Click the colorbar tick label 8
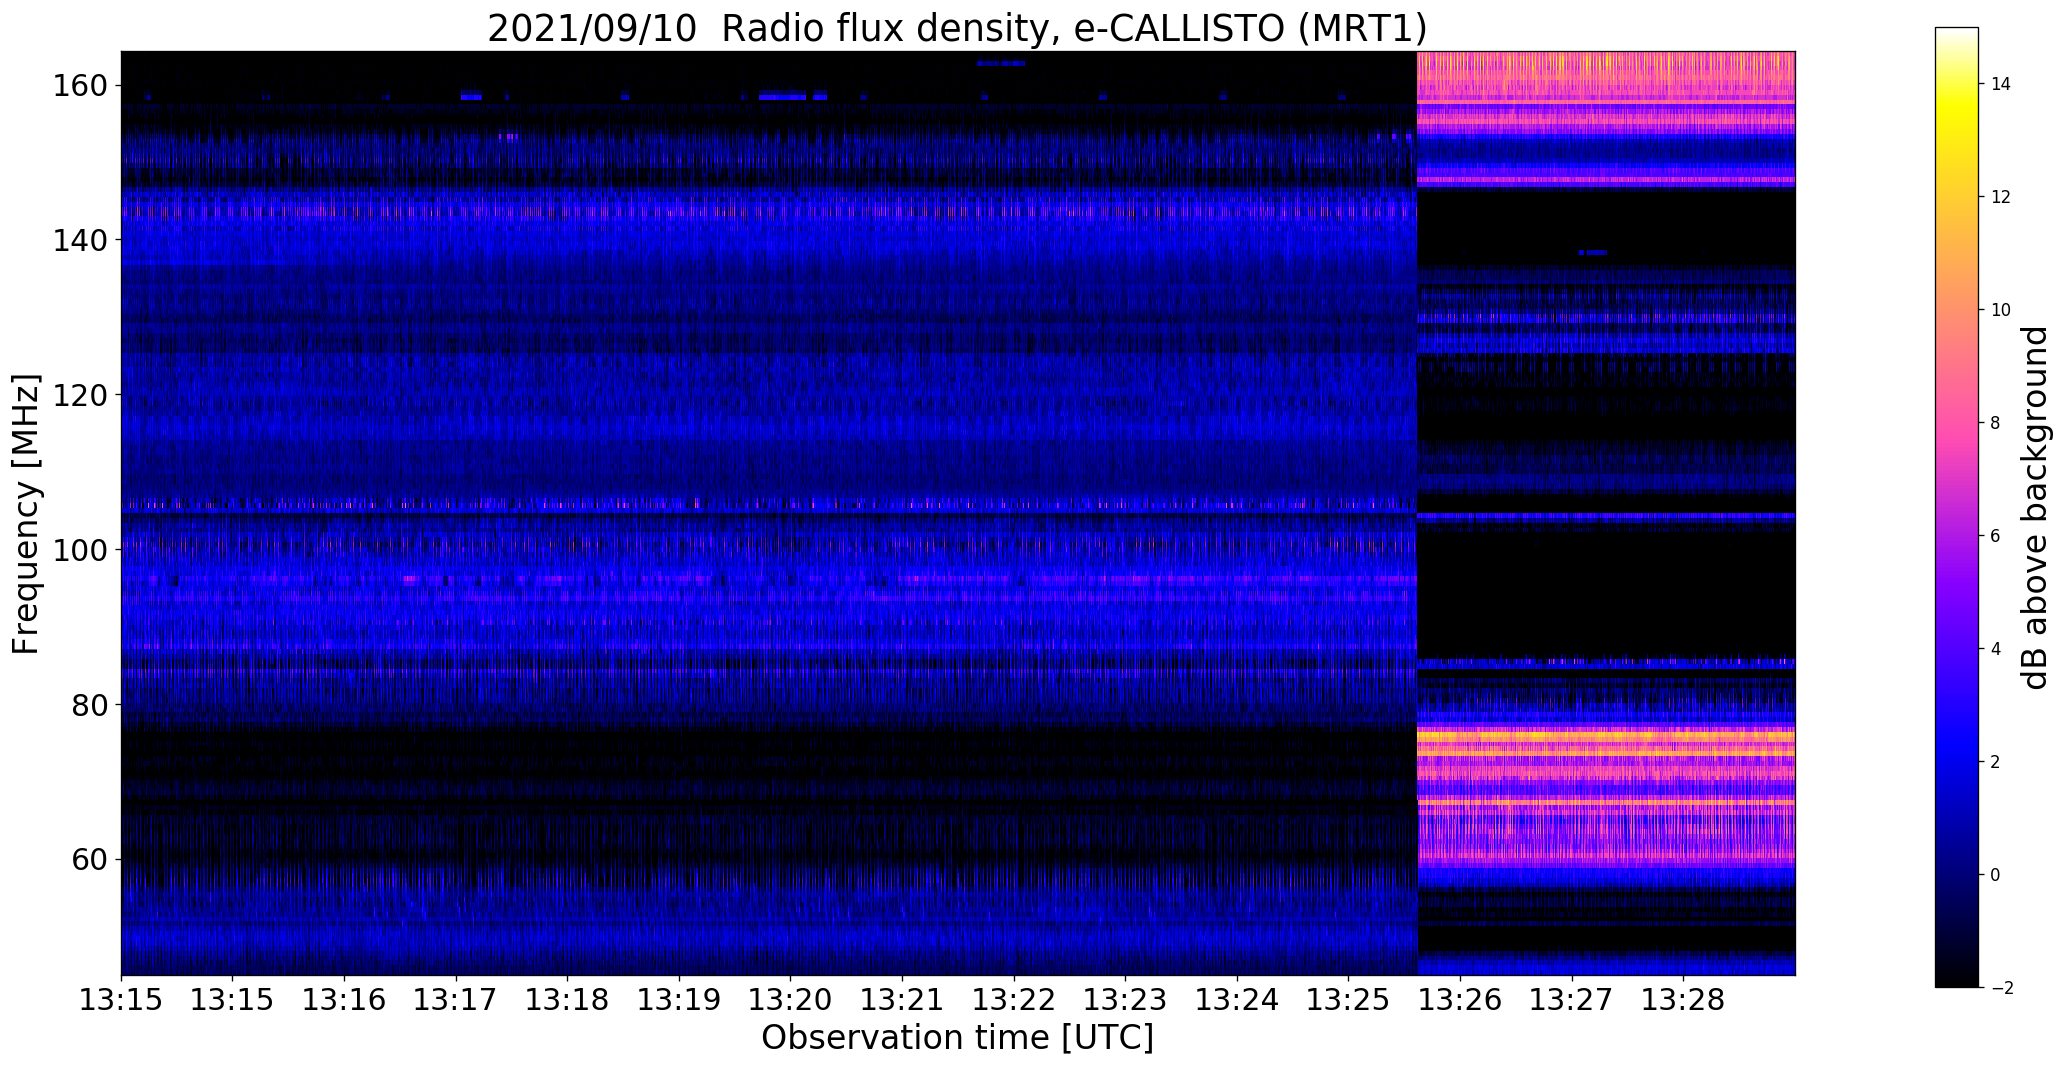This screenshot has height=1067, width=2066. (x=1995, y=423)
